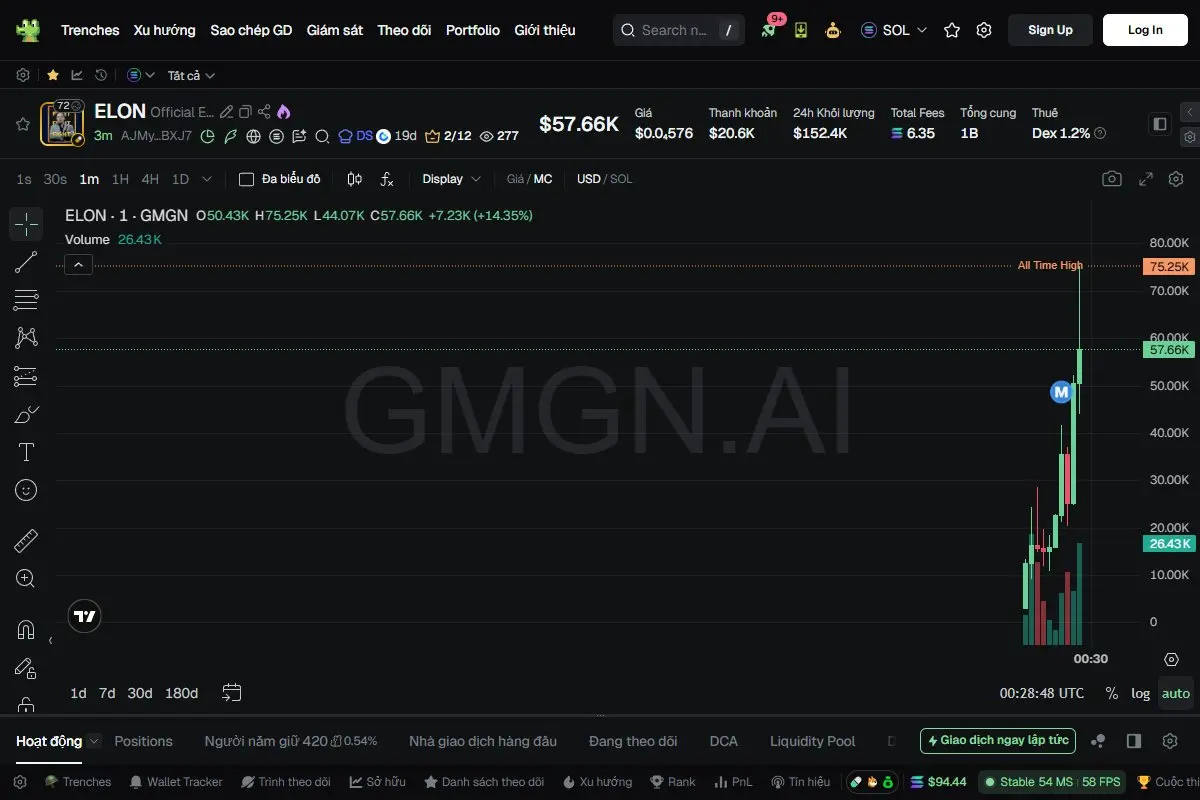
Task: Open the Trenches menu
Action: point(90,30)
